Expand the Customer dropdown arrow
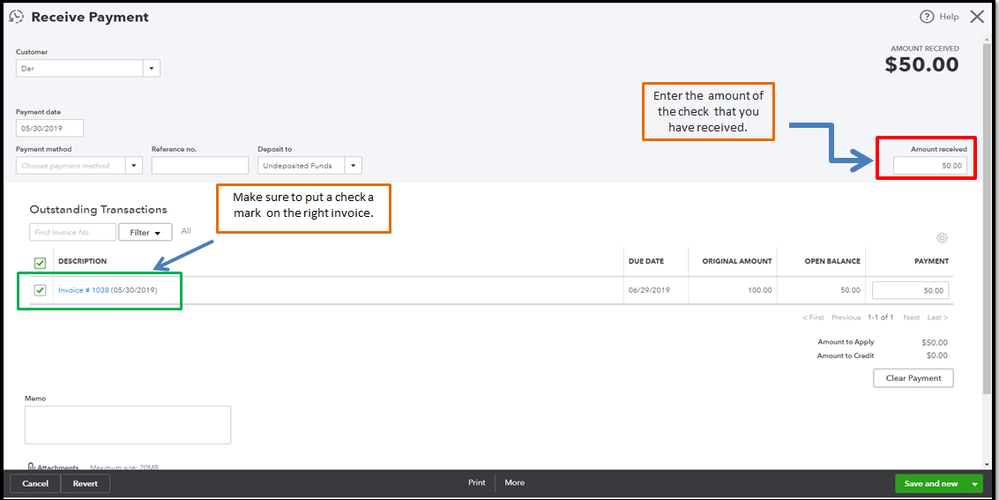Image resolution: width=999 pixels, height=500 pixels. tap(152, 68)
